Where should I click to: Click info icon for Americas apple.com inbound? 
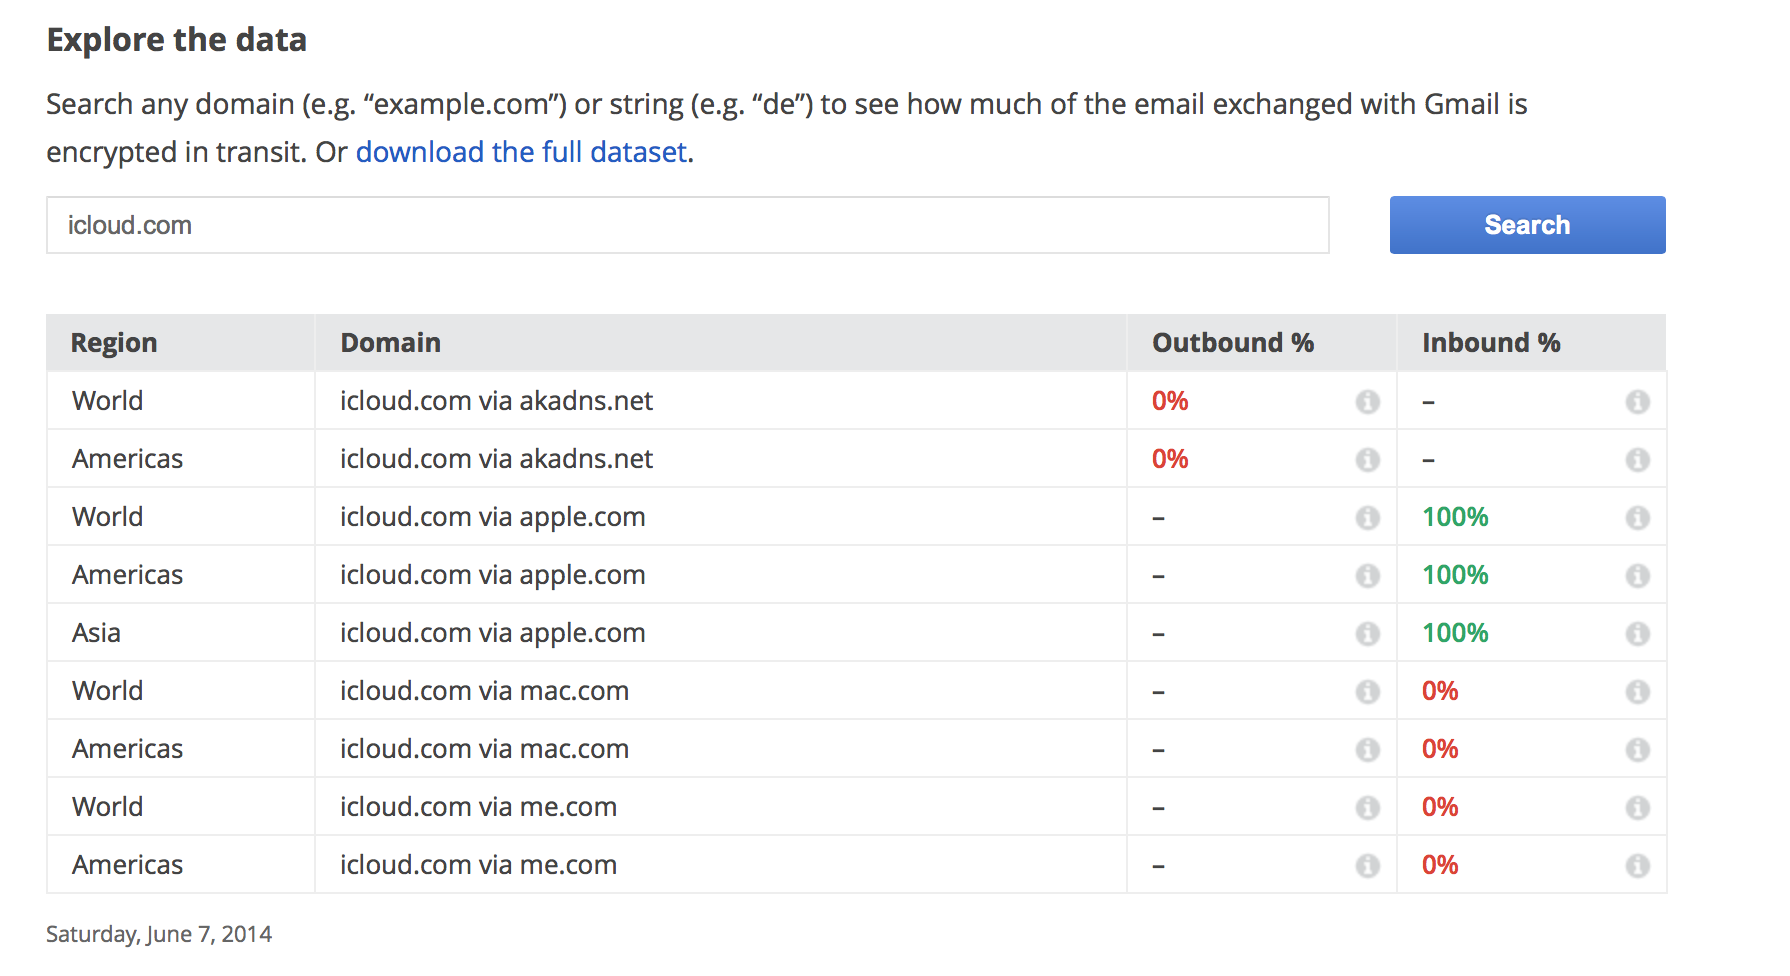(1637, 576)
